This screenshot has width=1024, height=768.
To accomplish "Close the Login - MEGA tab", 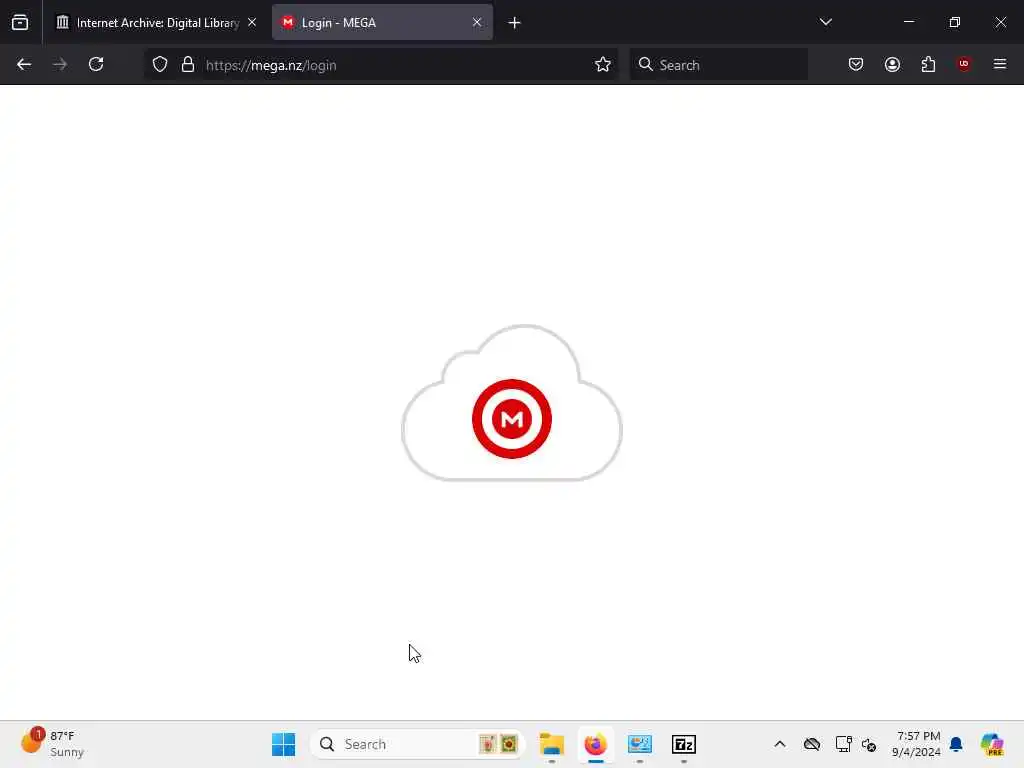I will [x=477, y=22].
